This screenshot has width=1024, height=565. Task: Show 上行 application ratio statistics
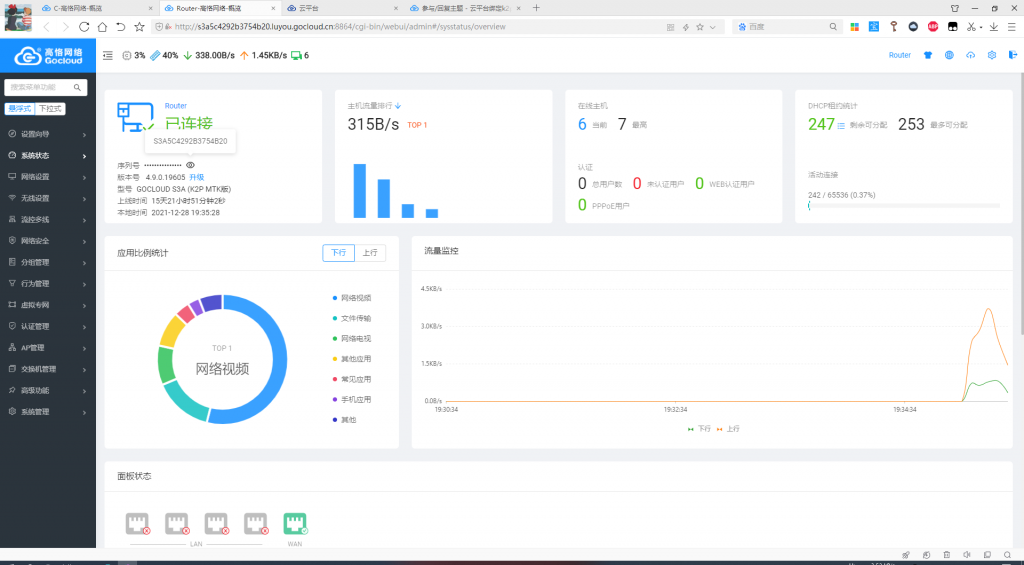[x=370, y=253]
